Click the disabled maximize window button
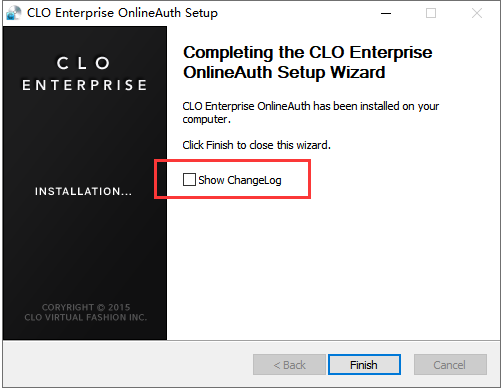Viewport: 503px width, 390px height. pos(431,13)
